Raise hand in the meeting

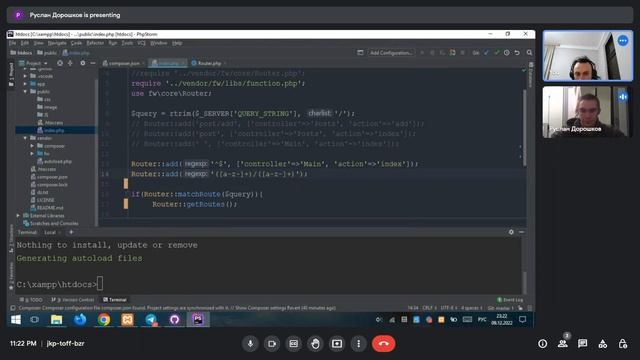point(315,344)
